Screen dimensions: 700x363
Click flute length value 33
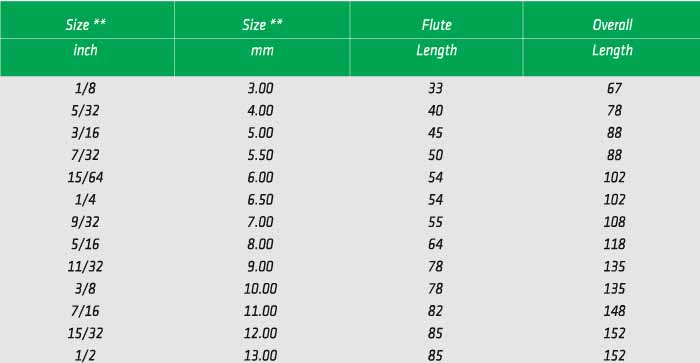pyautogui.click(x=435, y=88)
